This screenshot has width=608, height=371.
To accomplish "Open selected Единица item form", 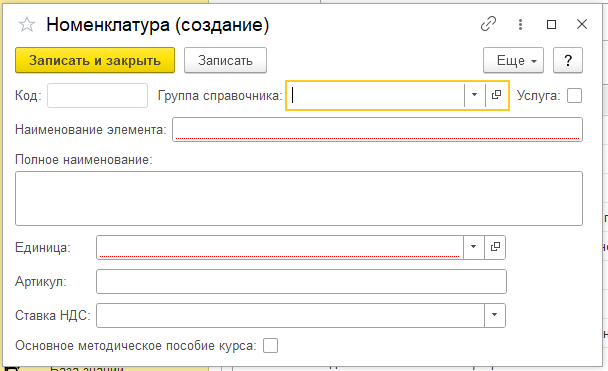I will pos(495,247).
